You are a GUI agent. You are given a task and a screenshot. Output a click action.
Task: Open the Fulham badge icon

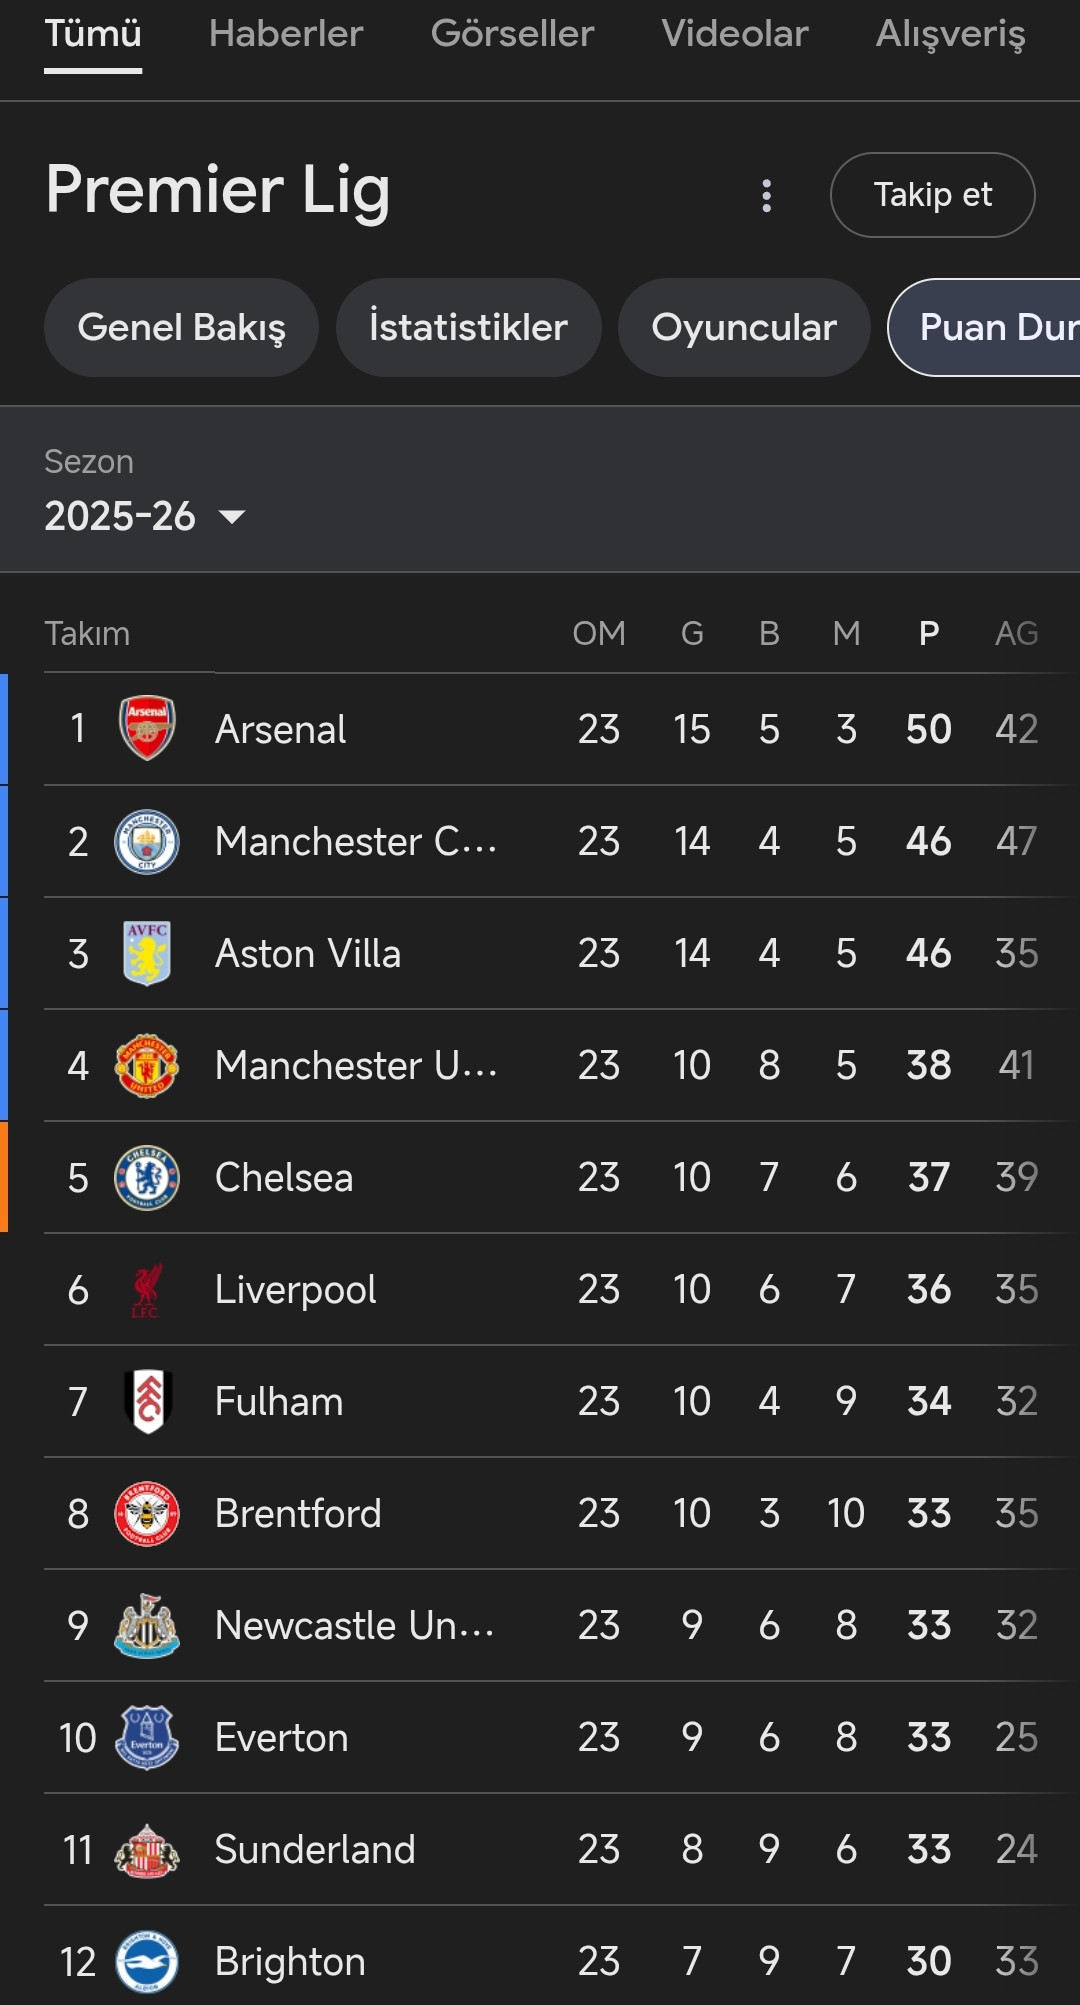point(148,1402)
